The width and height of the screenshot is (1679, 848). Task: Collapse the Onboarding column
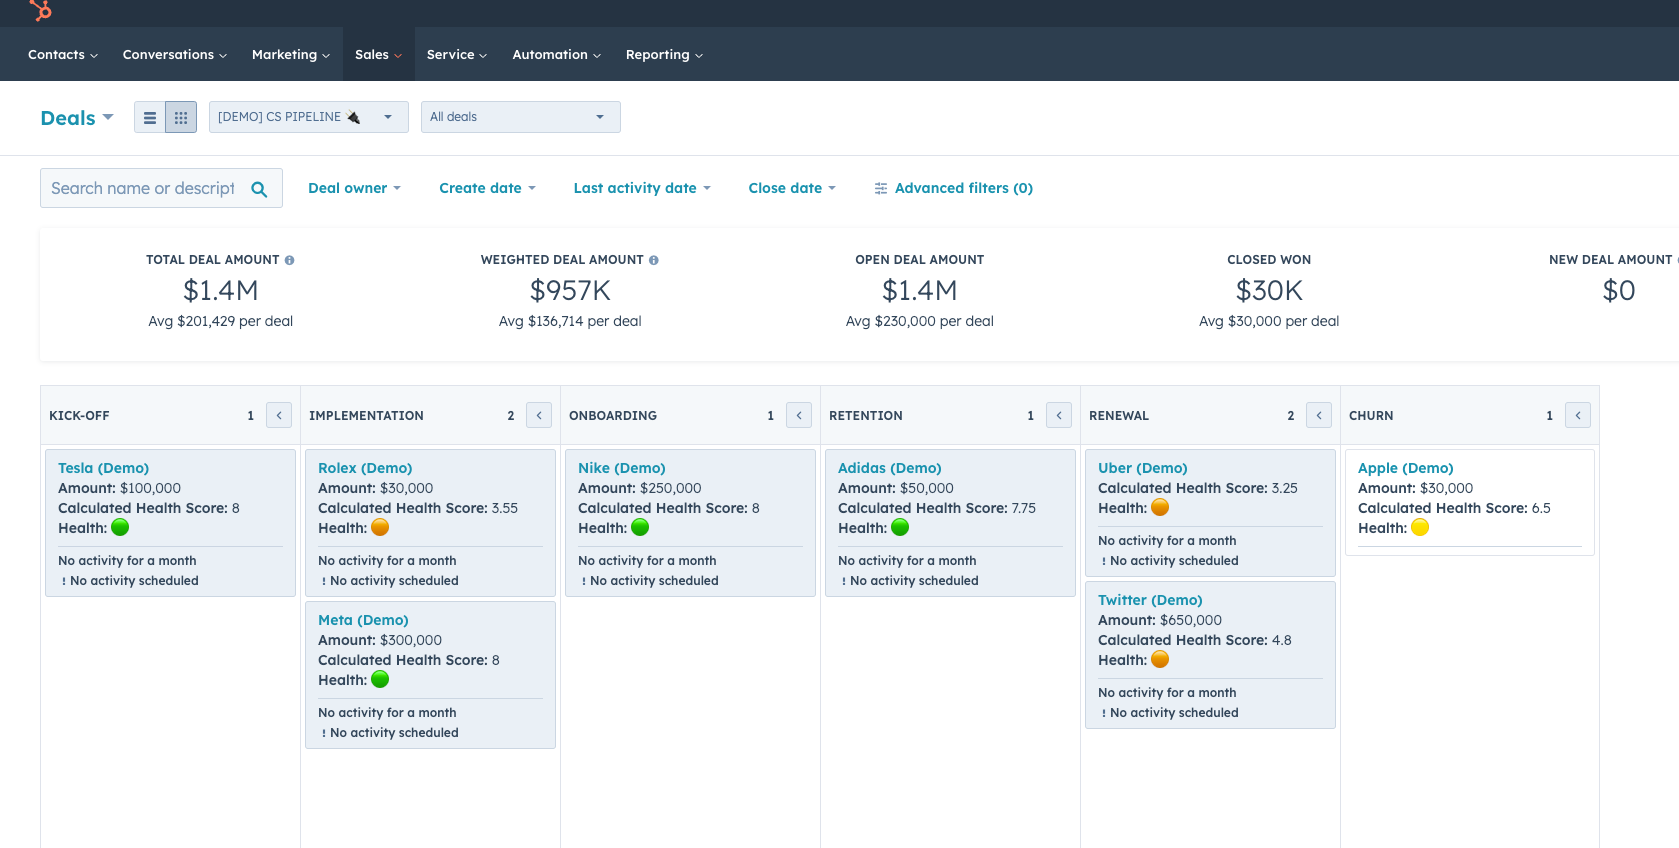(799, 415)
